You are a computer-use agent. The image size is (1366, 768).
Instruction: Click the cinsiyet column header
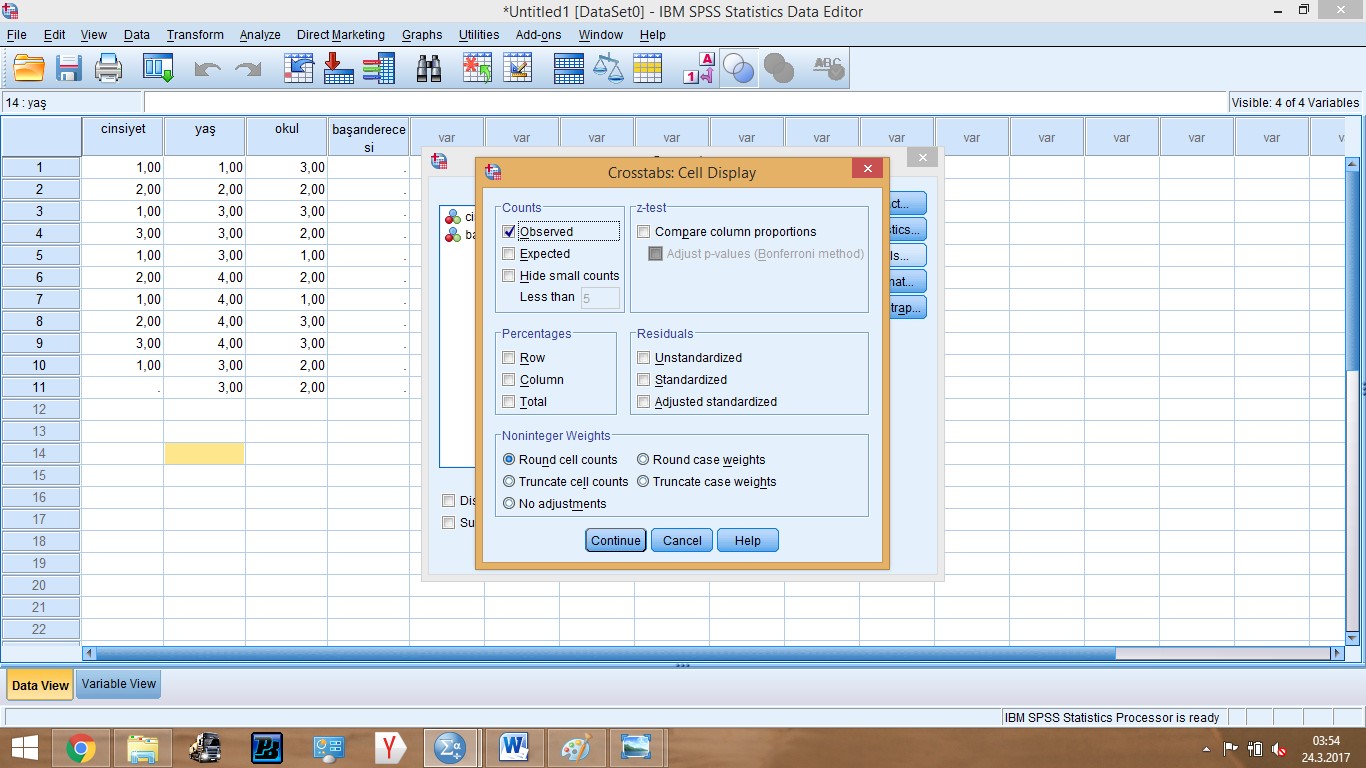tap(123, 137)
